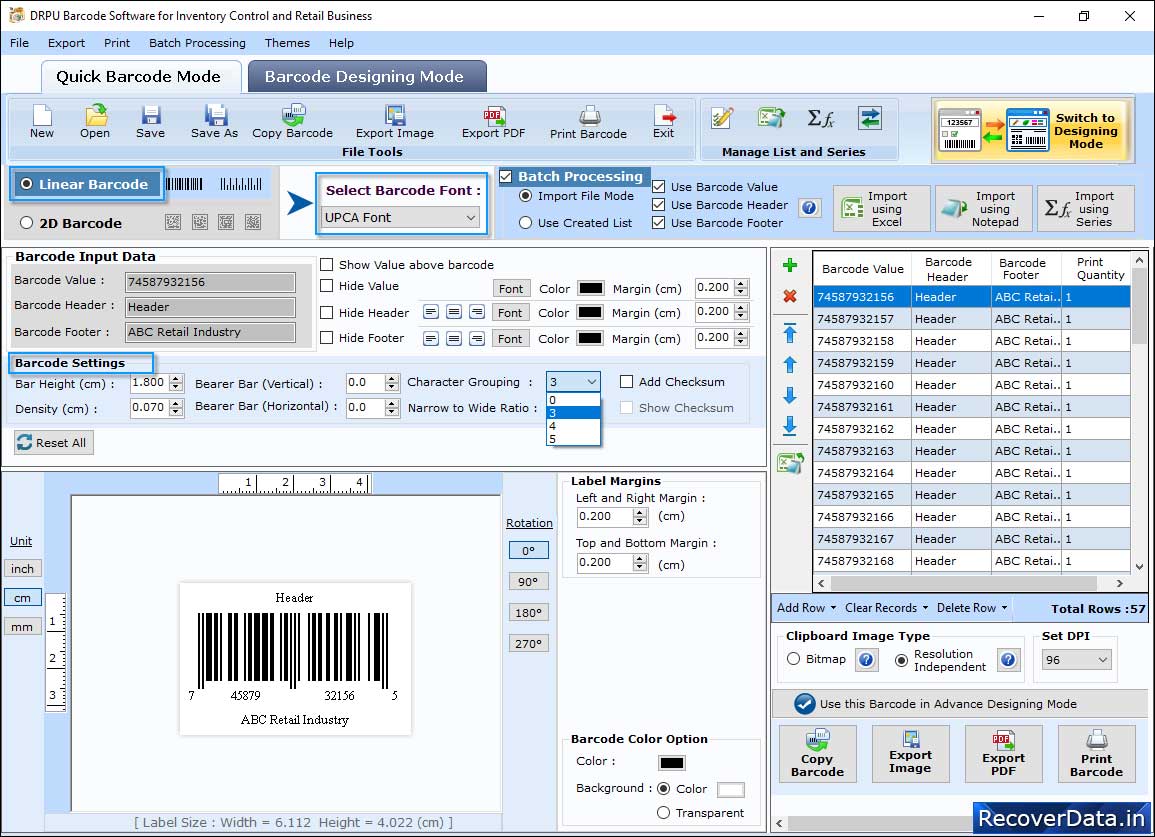
Task: Click the help icon beside Bitmap
Action: pyautogui.click(x=866, y=659)
